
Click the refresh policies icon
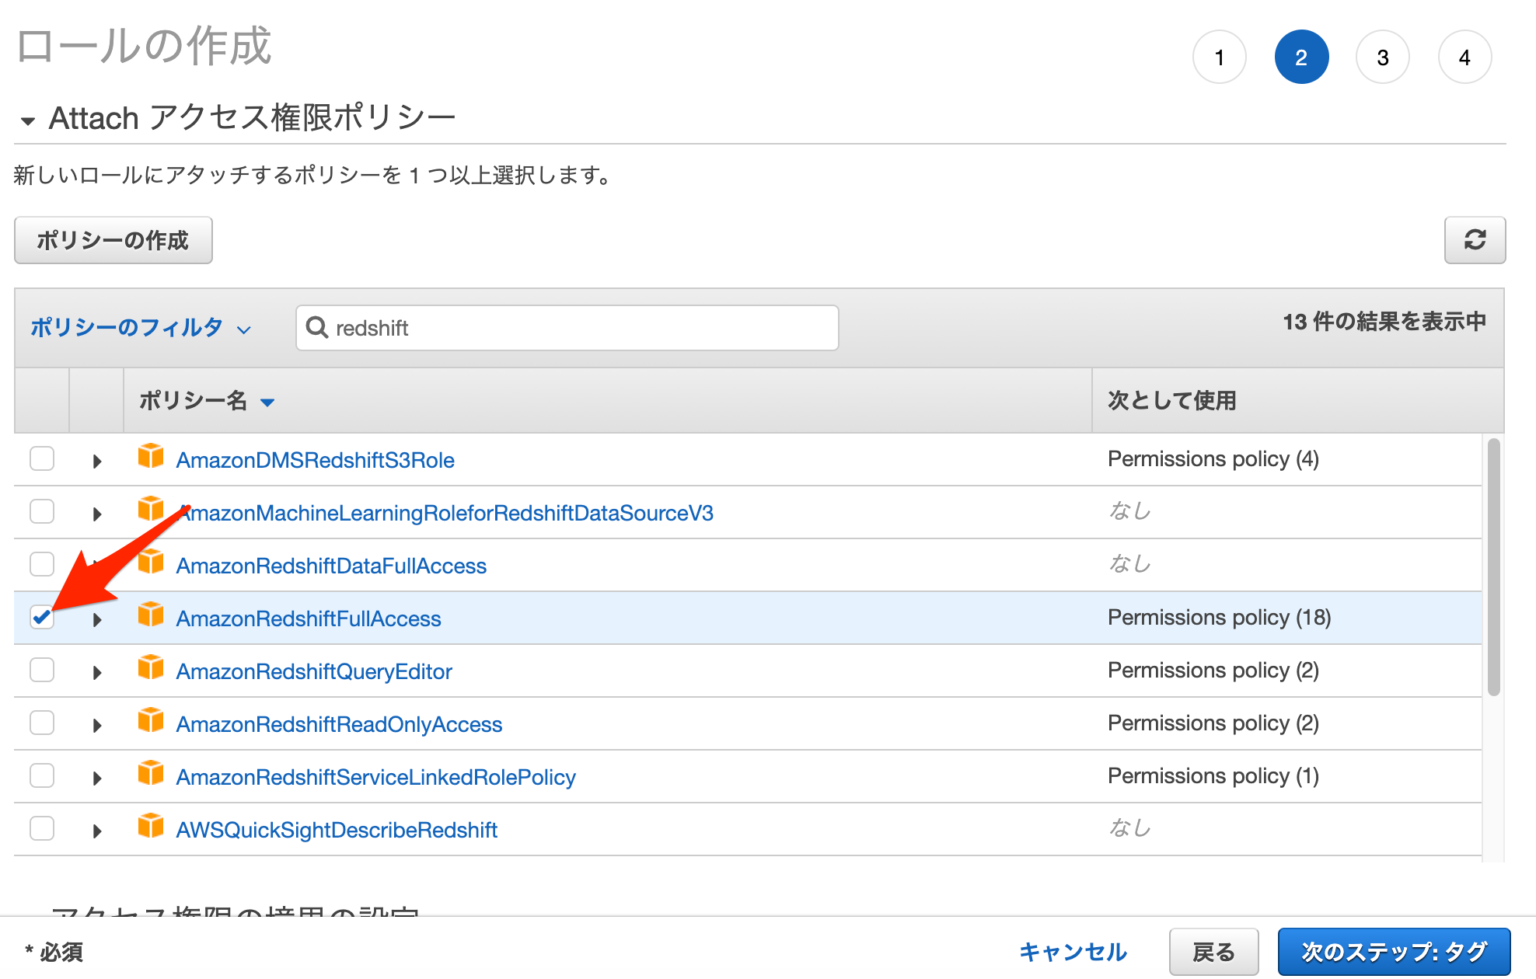tap(1475, 240)
